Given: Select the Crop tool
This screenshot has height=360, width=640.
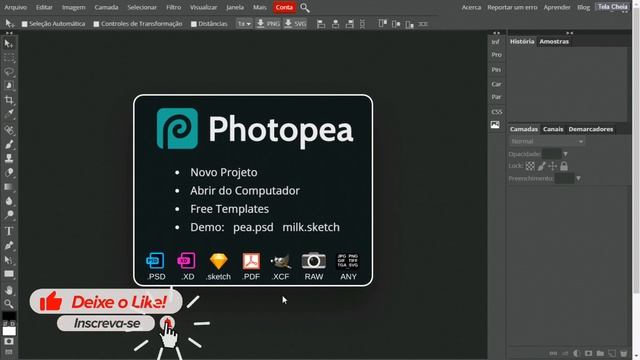Looking at the screenshot, I should [x=9, y=100].
